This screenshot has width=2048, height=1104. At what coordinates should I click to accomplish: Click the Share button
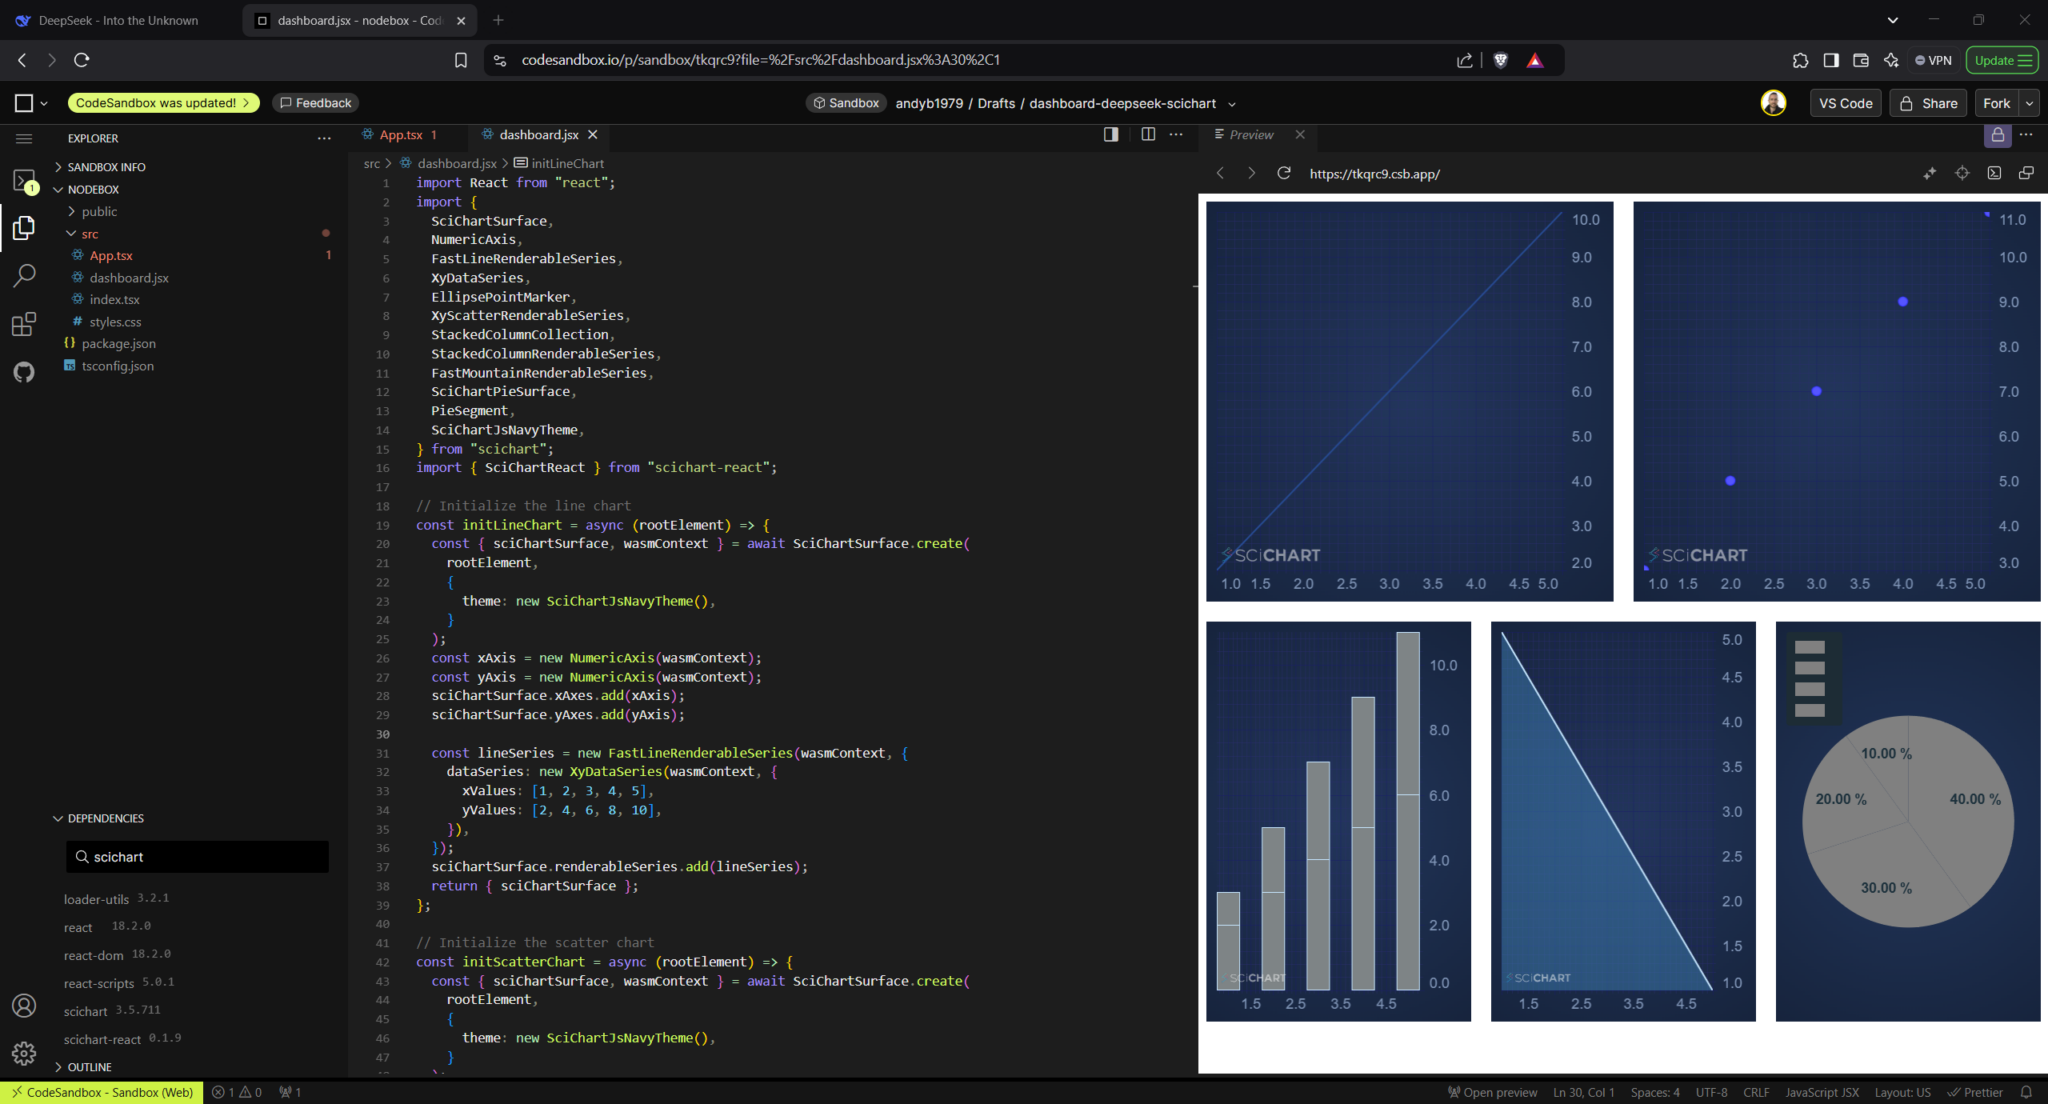click(x=1928, y=103)
